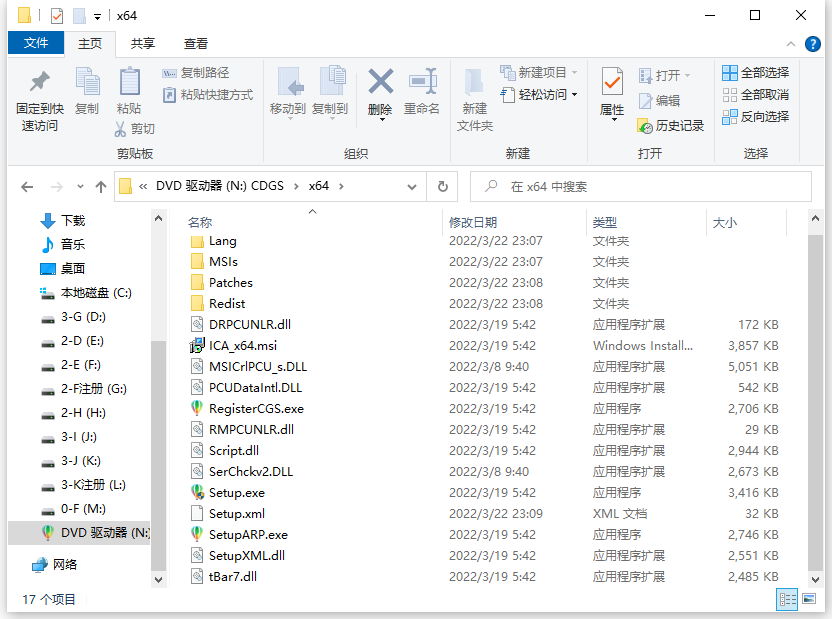Click the Rename icon
This screenshot has width=832, height=619.
pos(422,82)
